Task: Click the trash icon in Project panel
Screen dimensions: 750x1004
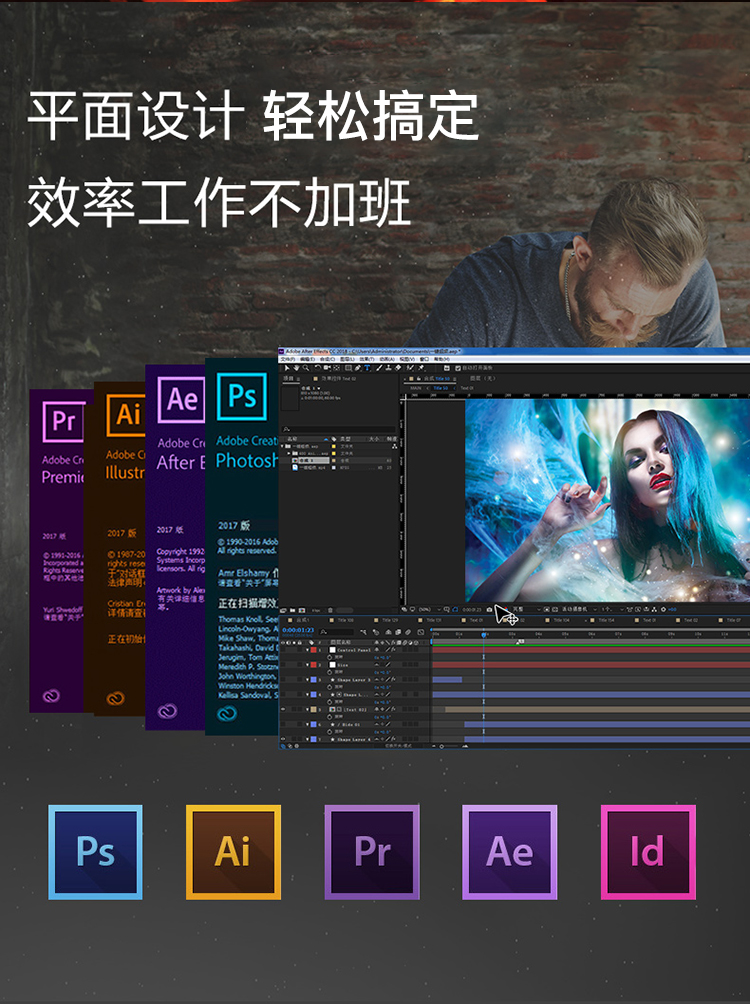Action: click(x=330, y=610)
